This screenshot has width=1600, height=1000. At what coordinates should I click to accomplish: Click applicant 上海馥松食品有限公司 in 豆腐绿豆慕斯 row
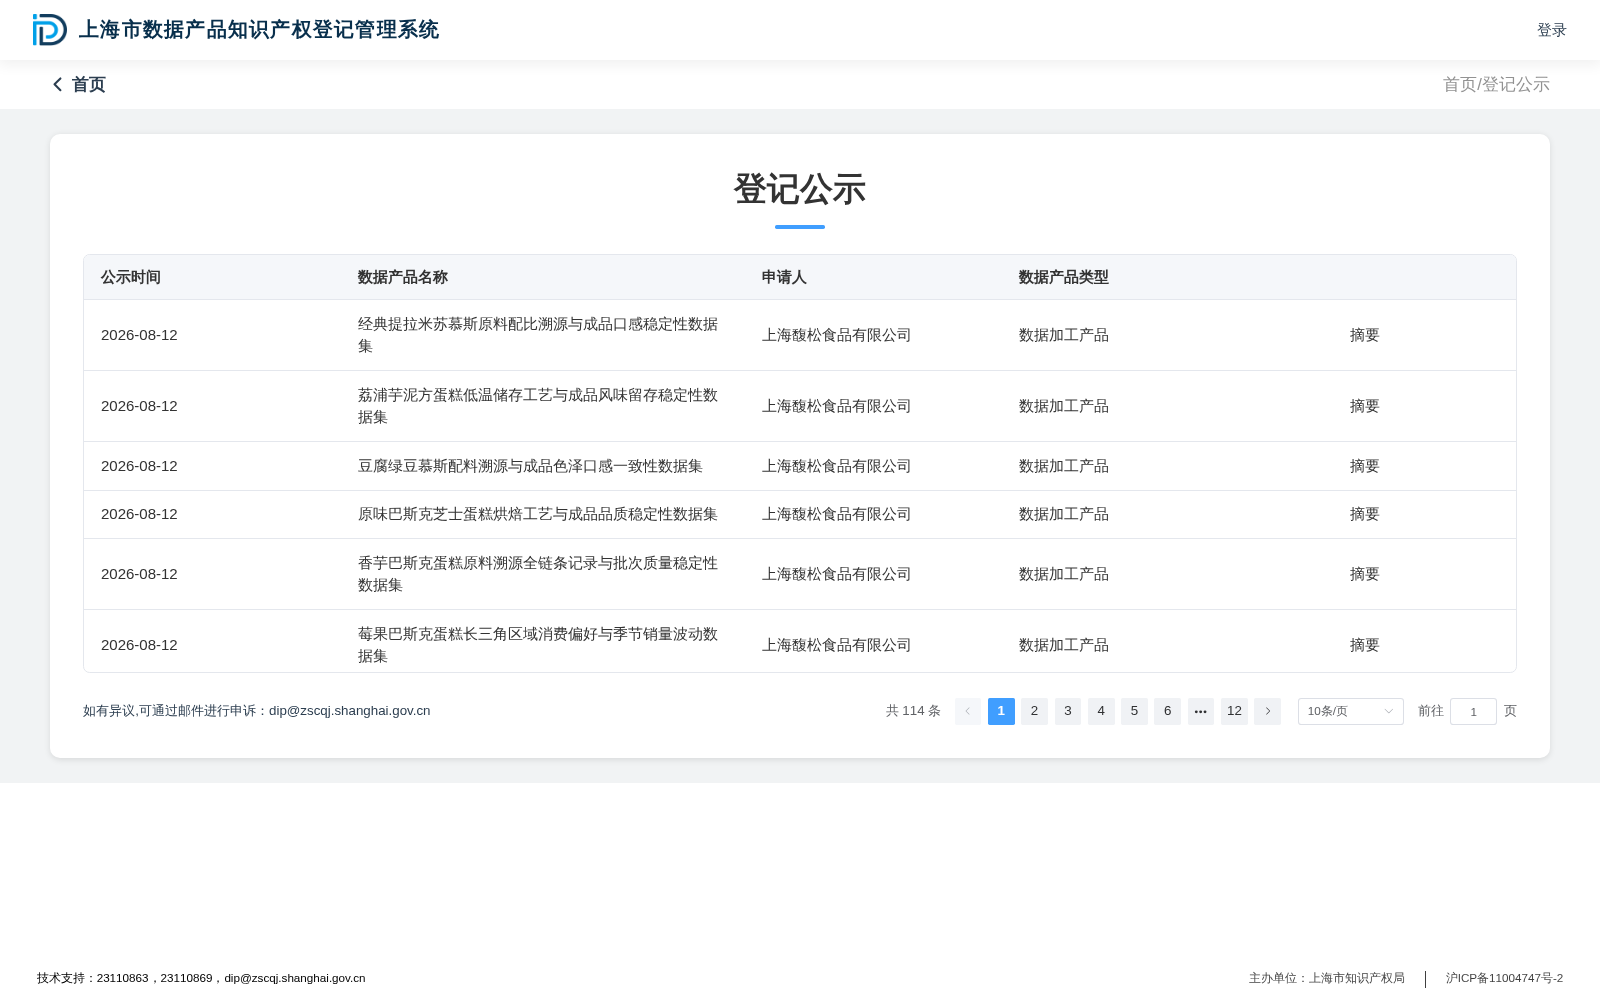(x=837, y=466)
